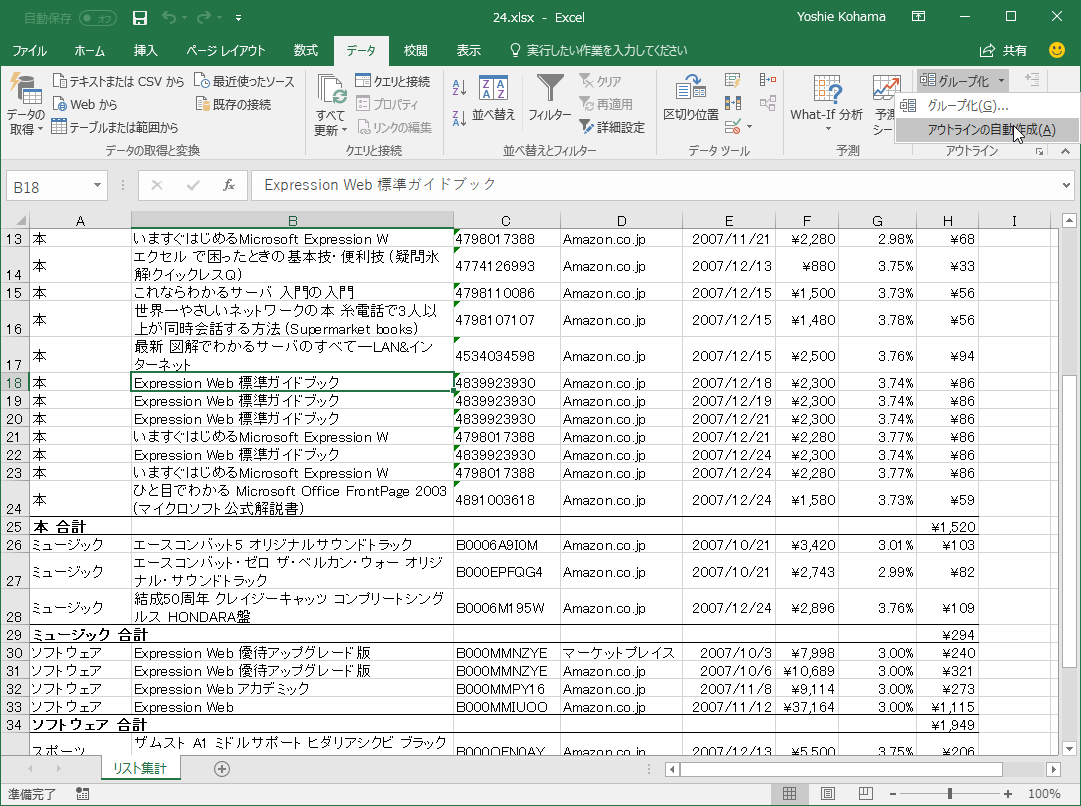Viewport: 1081px width, 806px height.
Task: Switch to the Formulas (数式) tab
Action: tap(305, 50)
